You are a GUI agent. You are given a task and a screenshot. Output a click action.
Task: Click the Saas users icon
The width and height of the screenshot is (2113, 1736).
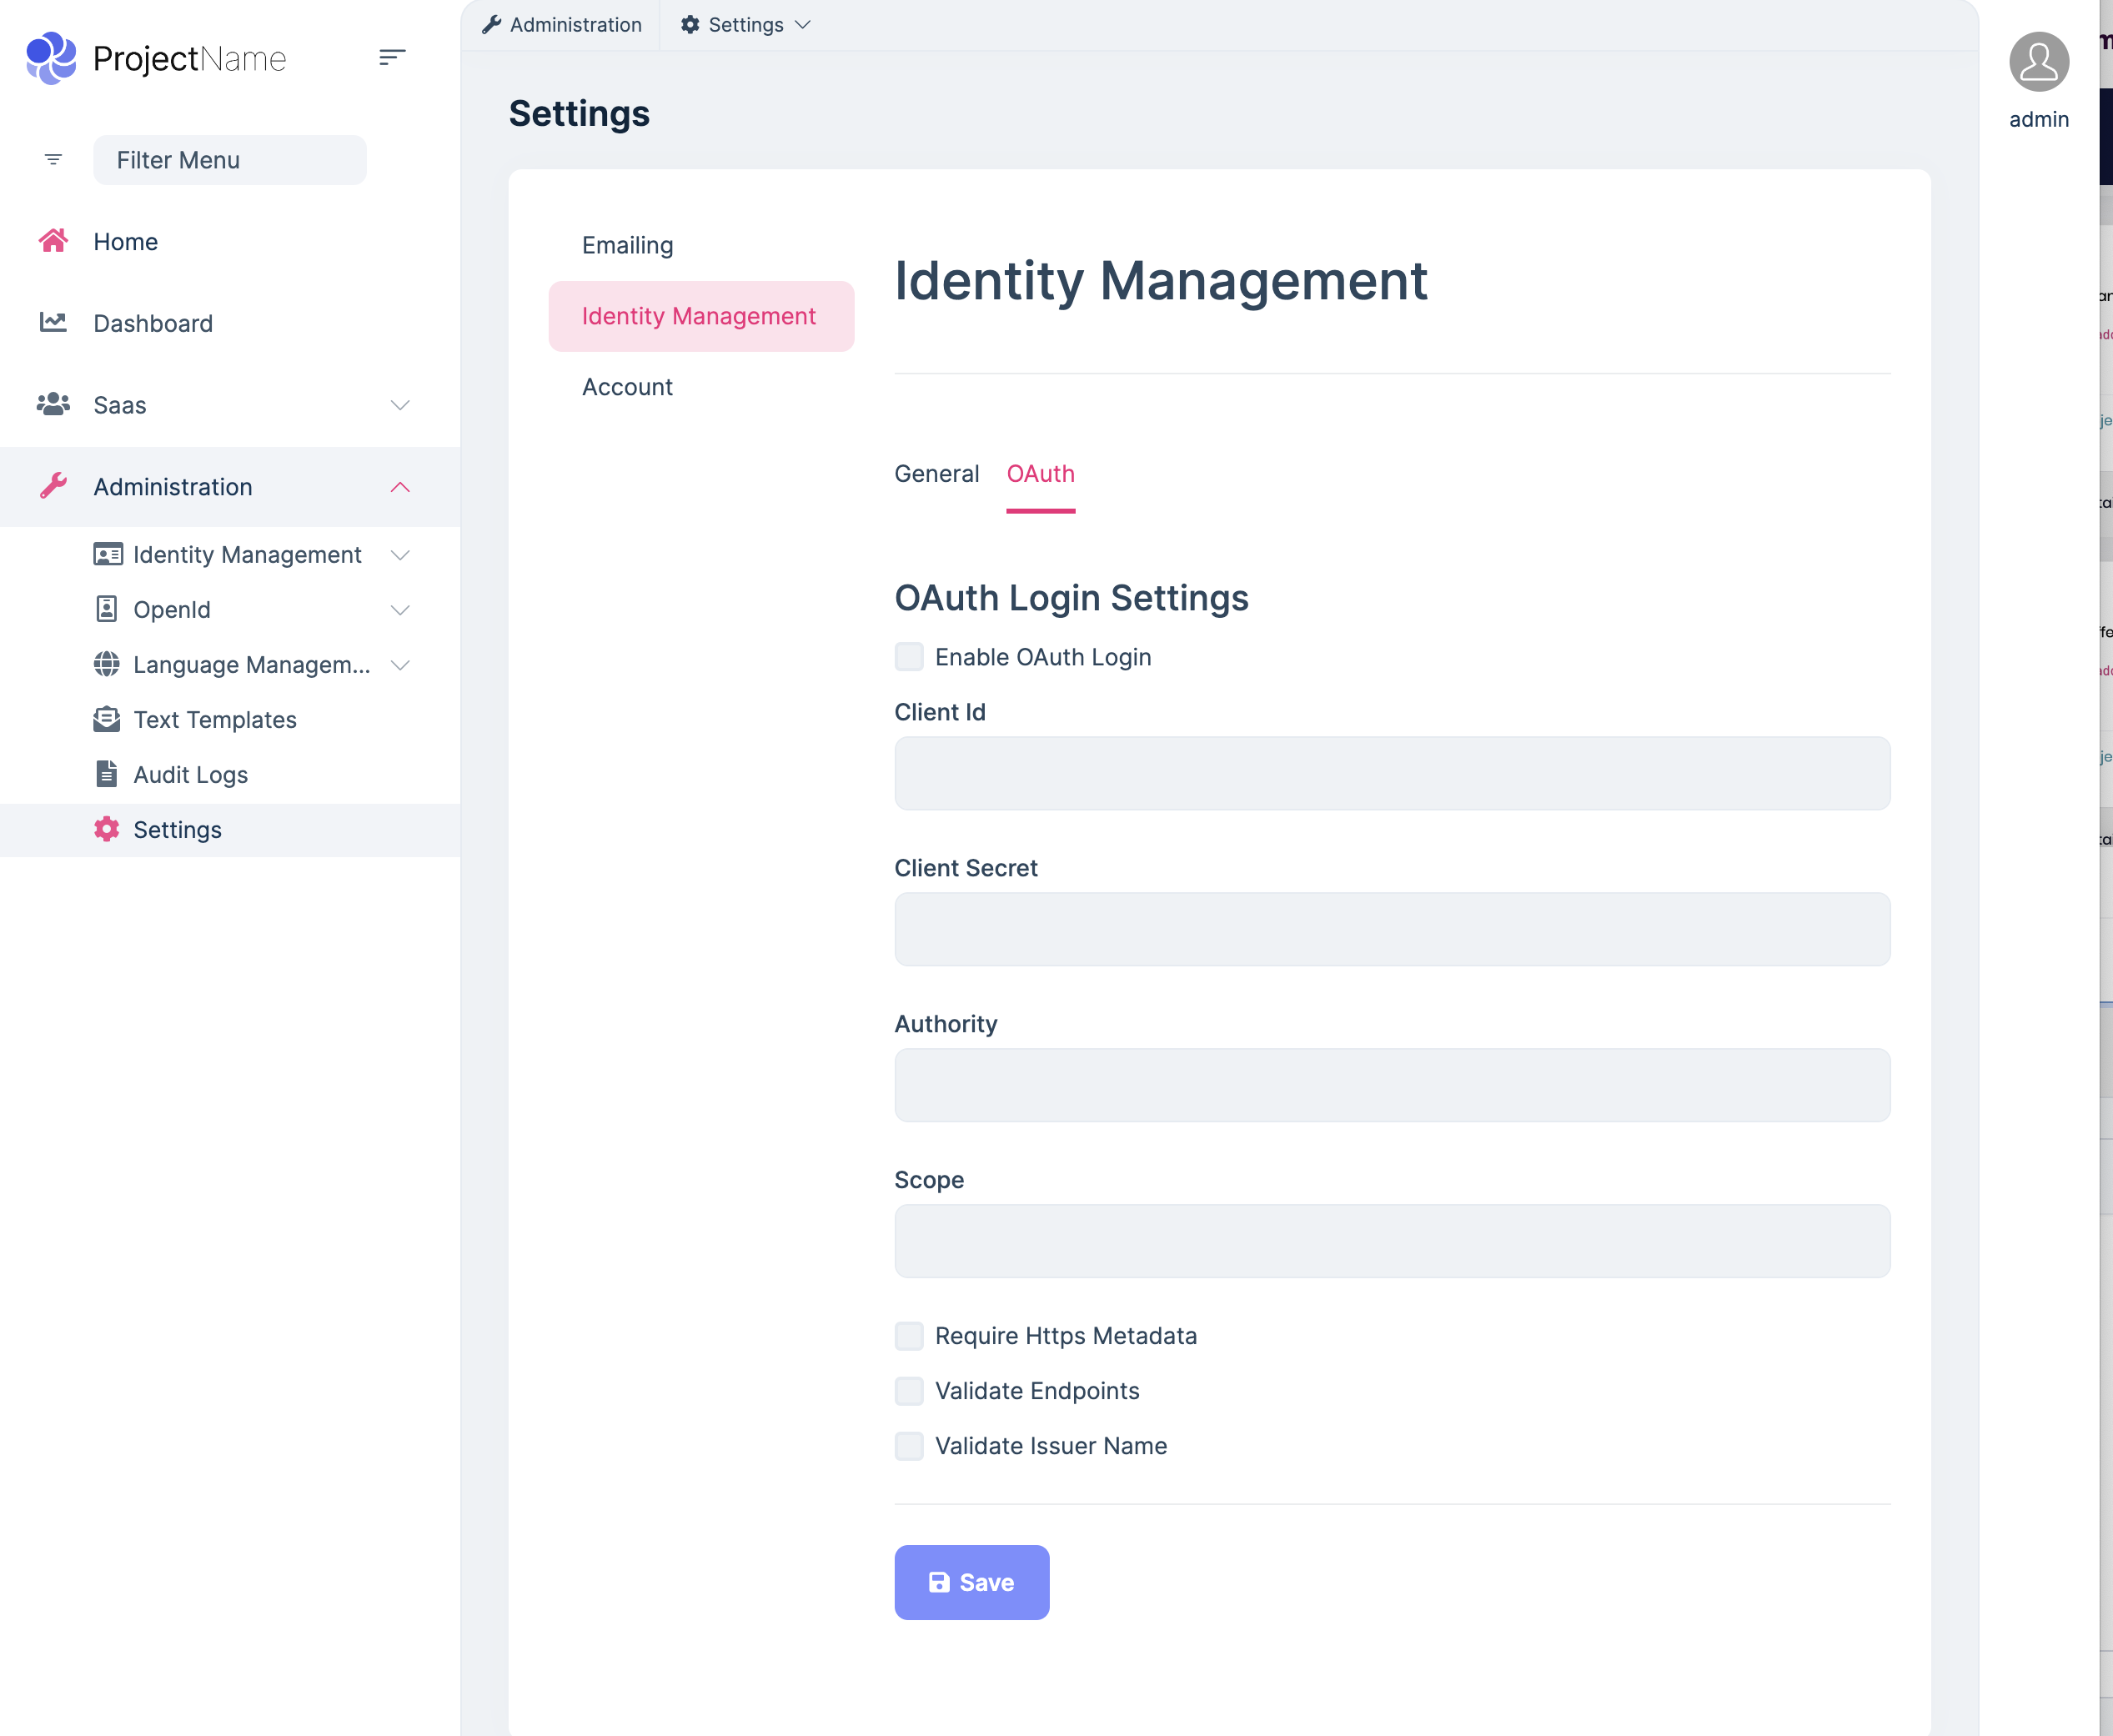pos(53,404)
